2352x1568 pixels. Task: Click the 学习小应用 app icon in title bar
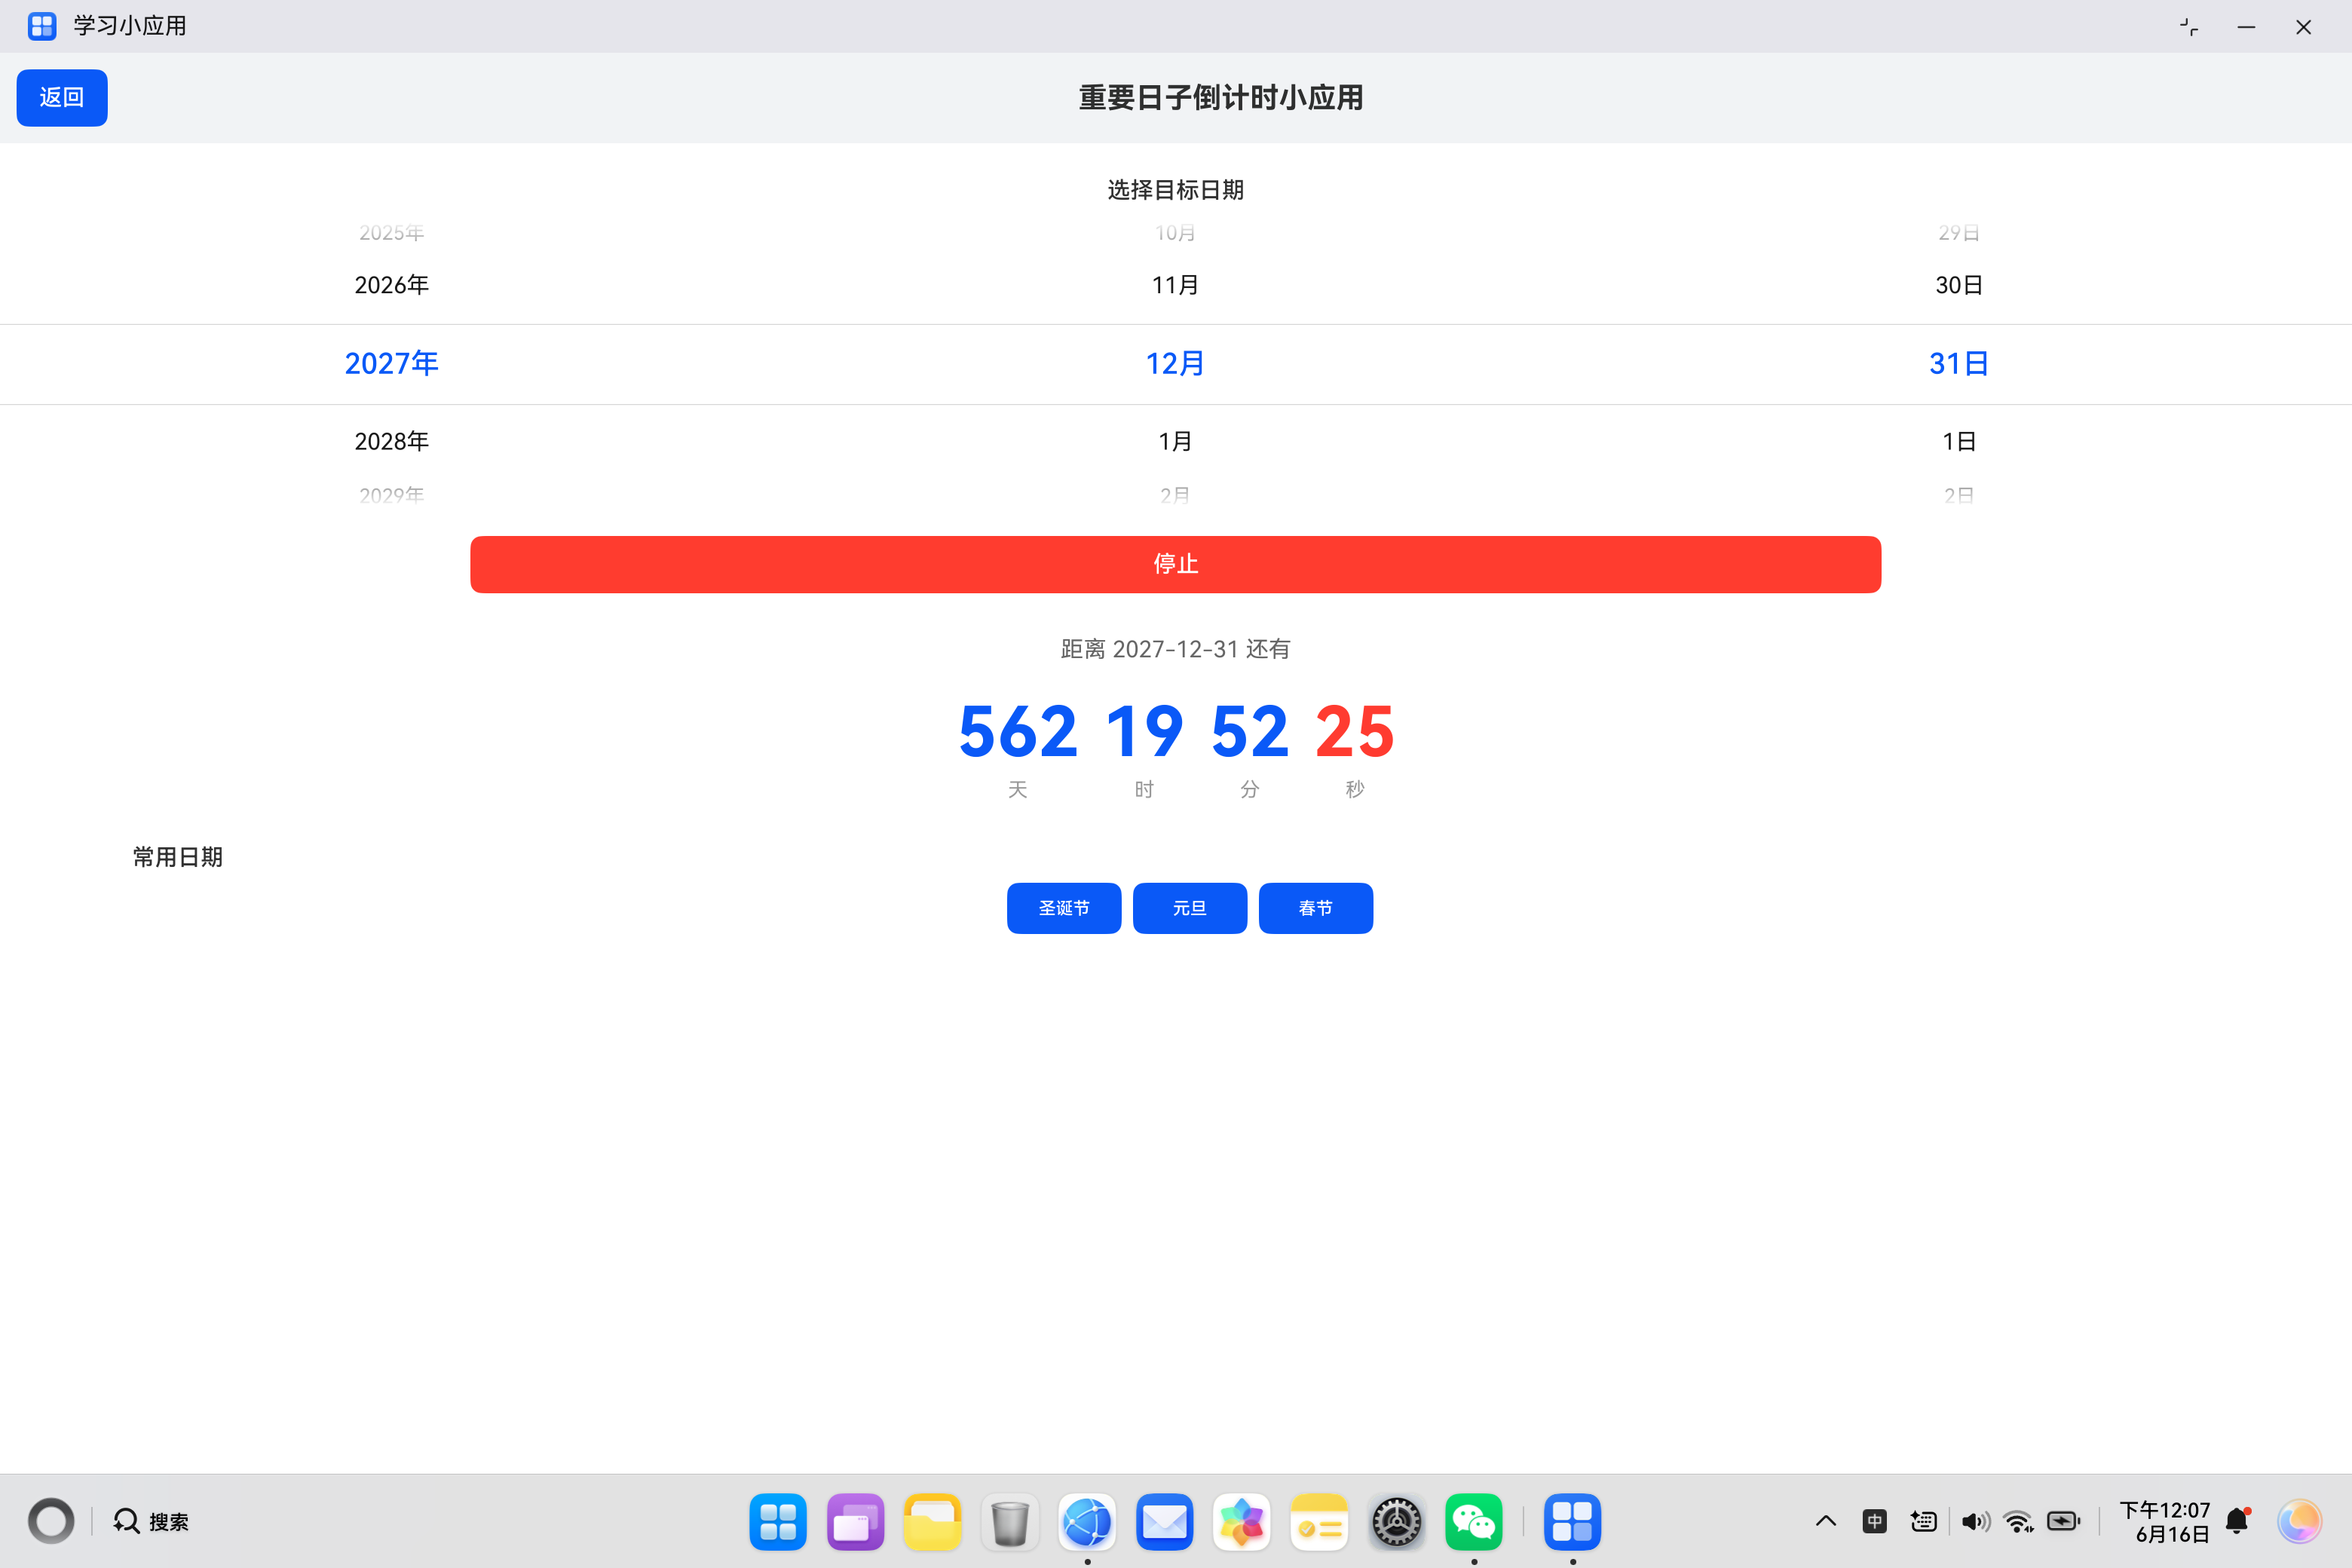point(42,26)
